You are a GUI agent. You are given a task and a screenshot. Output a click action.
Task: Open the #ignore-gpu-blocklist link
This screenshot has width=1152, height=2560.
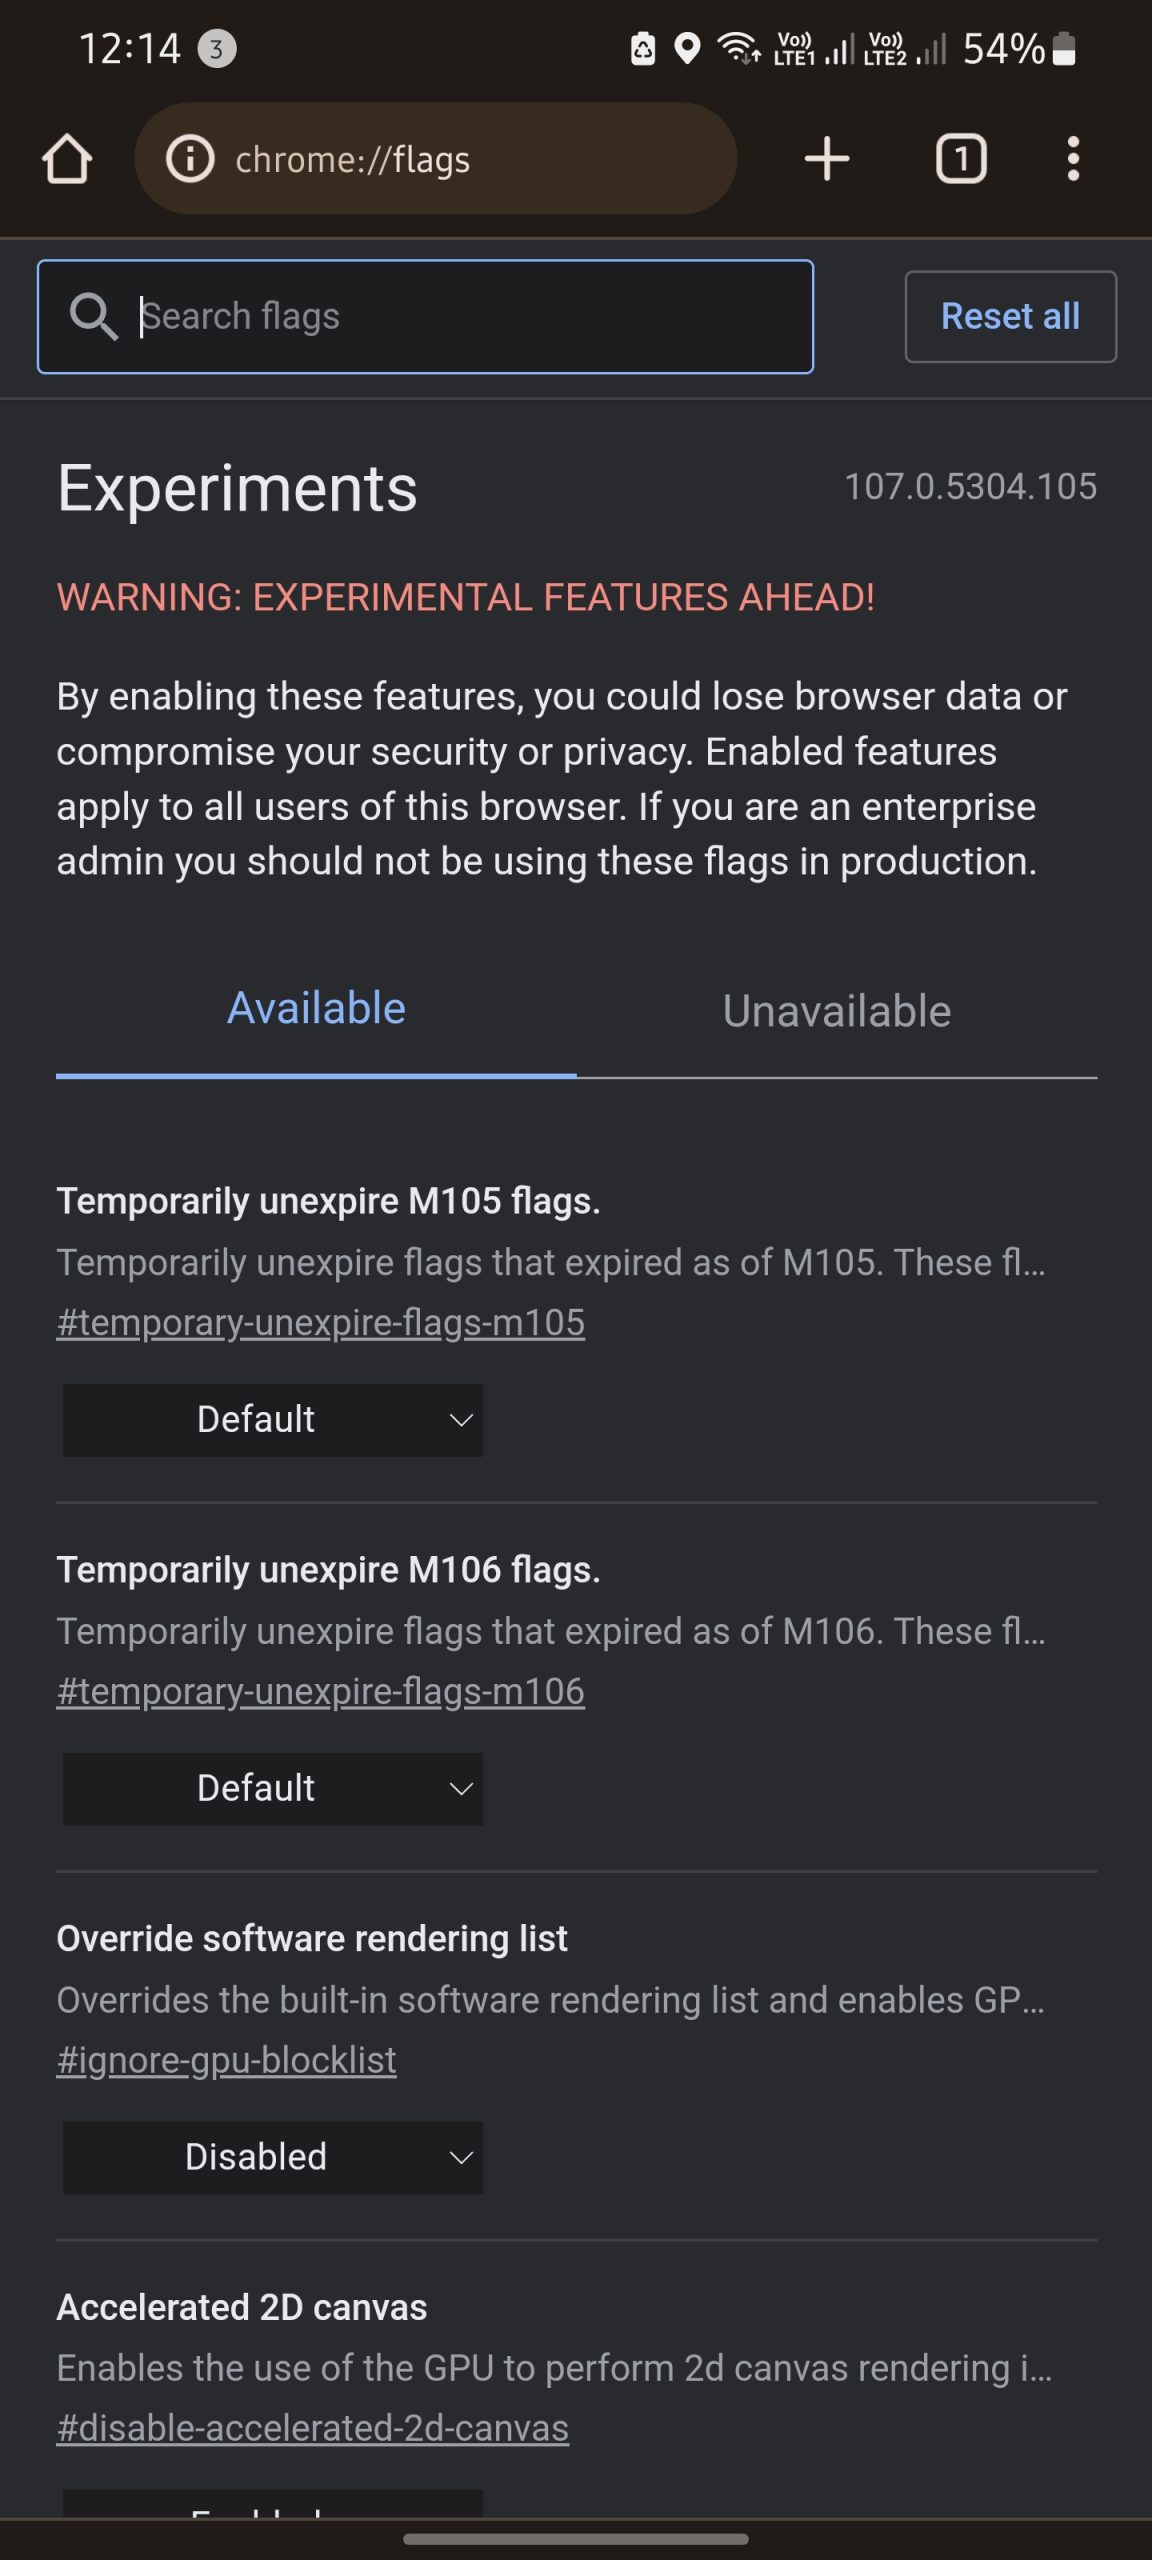227,2060
